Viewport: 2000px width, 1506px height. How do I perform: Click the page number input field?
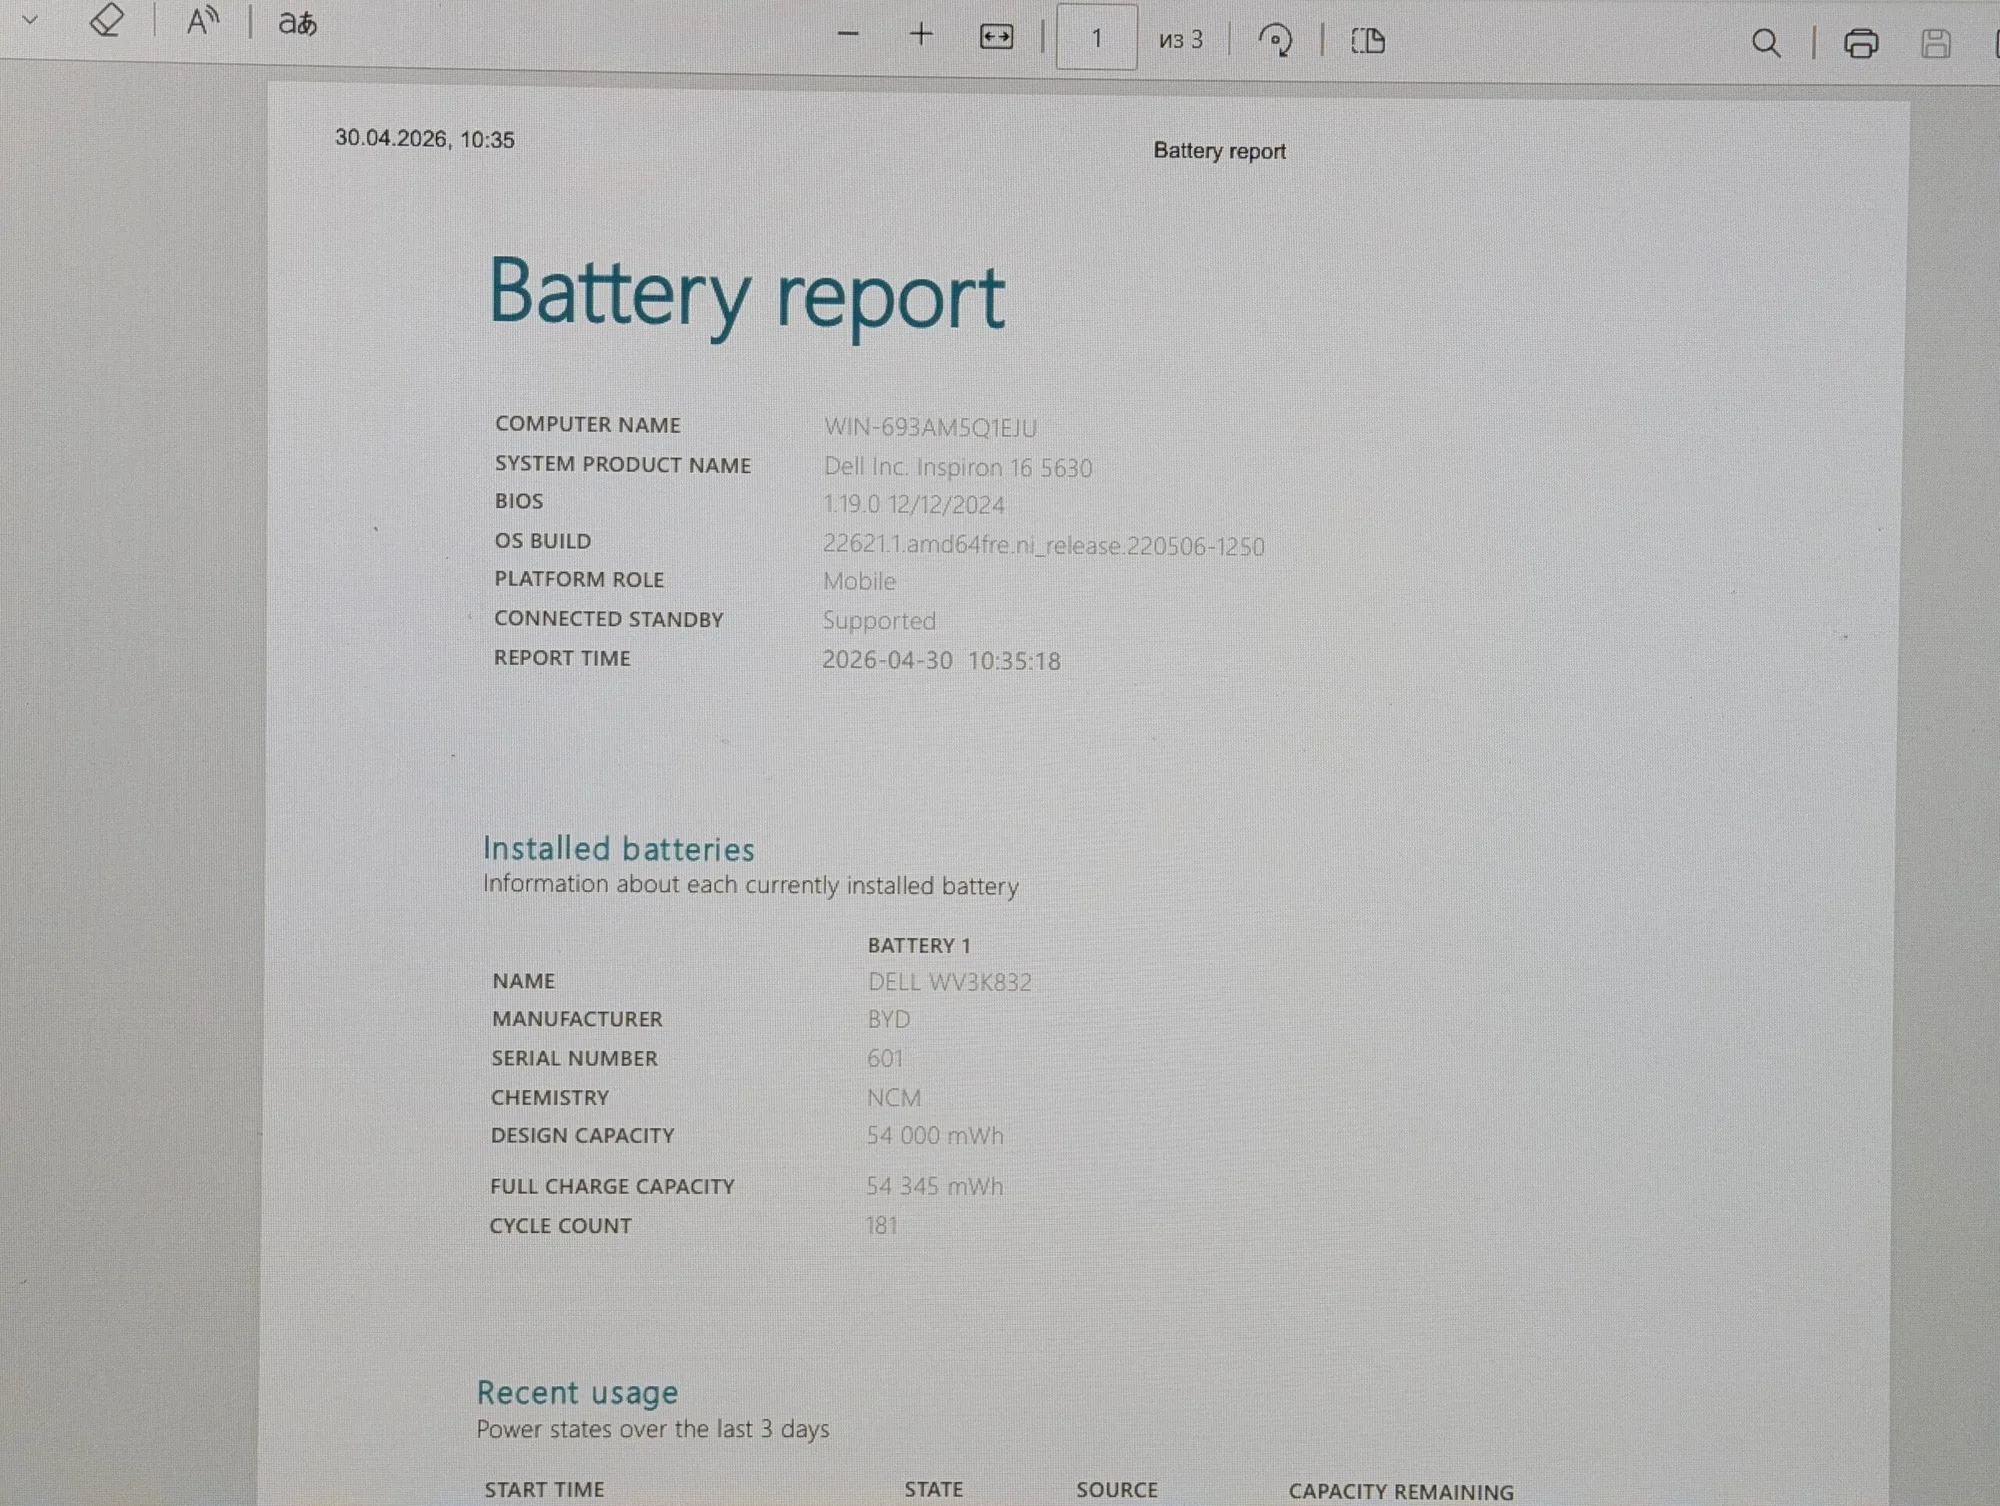pyautogui.click(x=1096, y=38)
